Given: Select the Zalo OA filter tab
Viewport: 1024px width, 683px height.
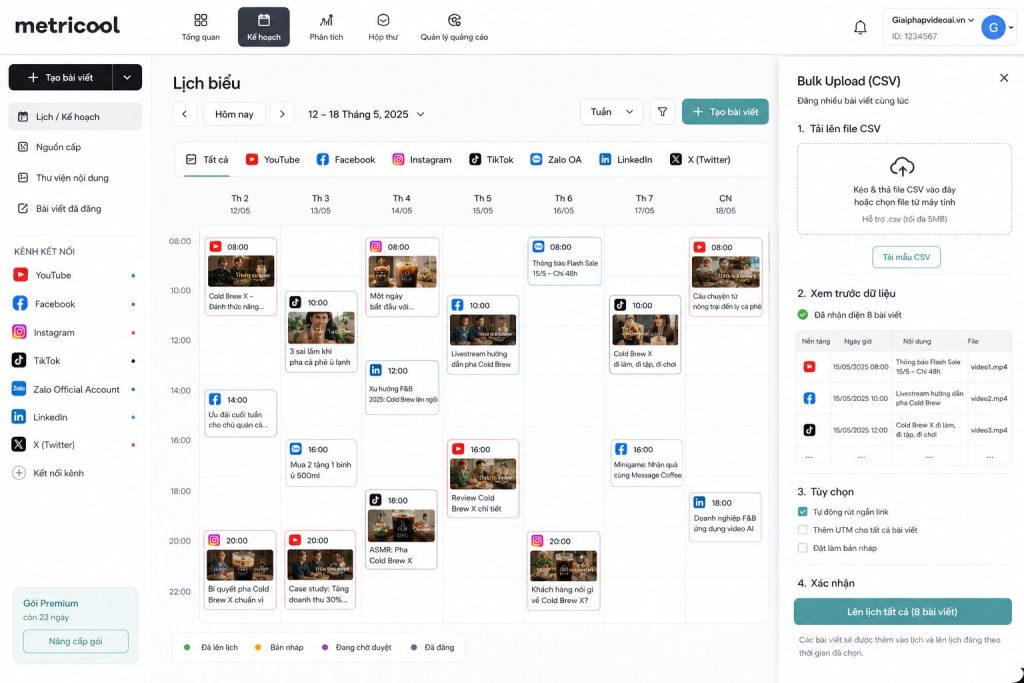Looking at the screenshot, I should 556,159.
